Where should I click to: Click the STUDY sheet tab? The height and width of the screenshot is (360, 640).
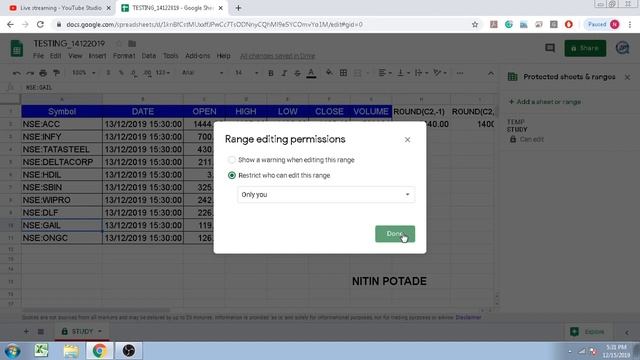coord(82,331)
